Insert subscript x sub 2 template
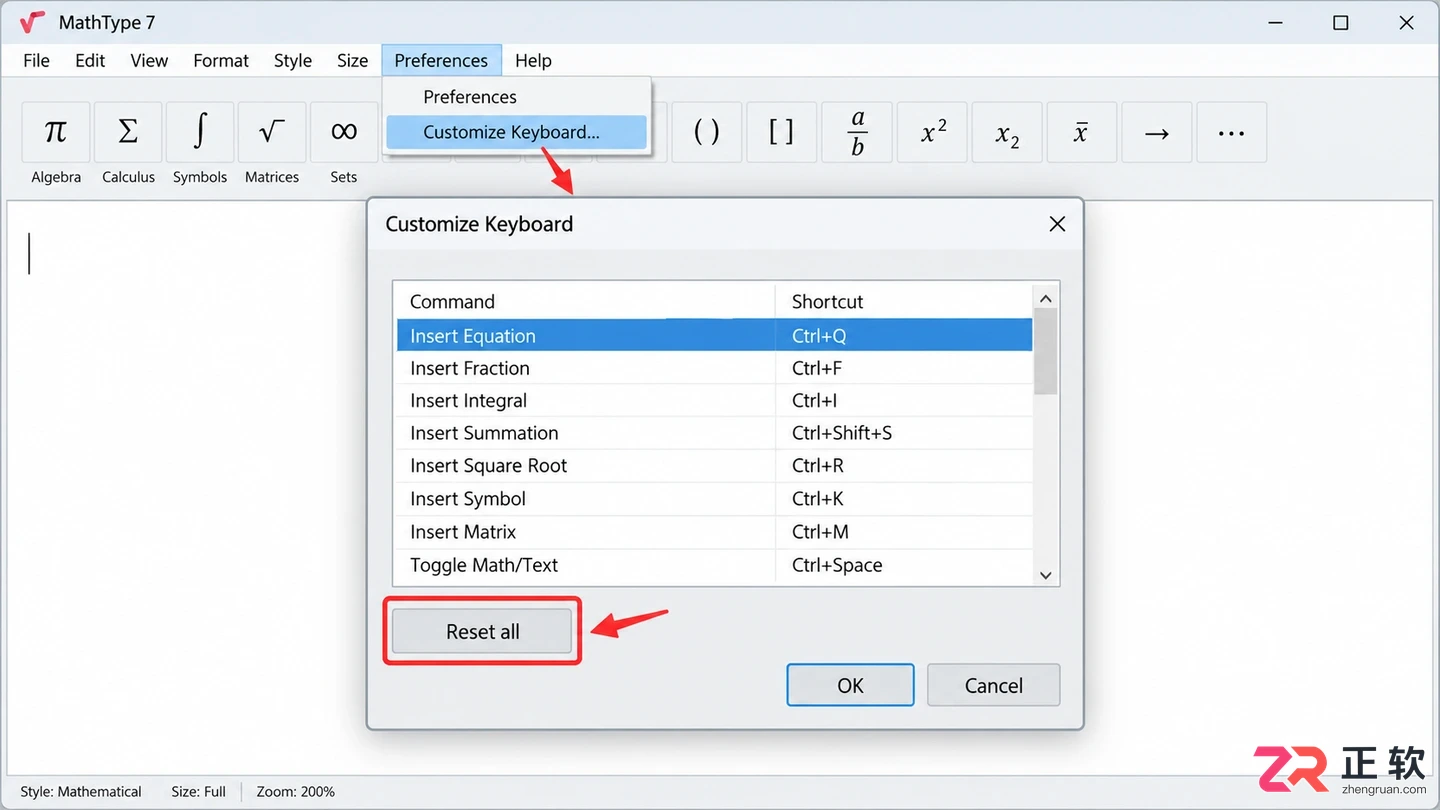Image resolution: width=1440 pixels, height=810 pixels. [1007, 132]
